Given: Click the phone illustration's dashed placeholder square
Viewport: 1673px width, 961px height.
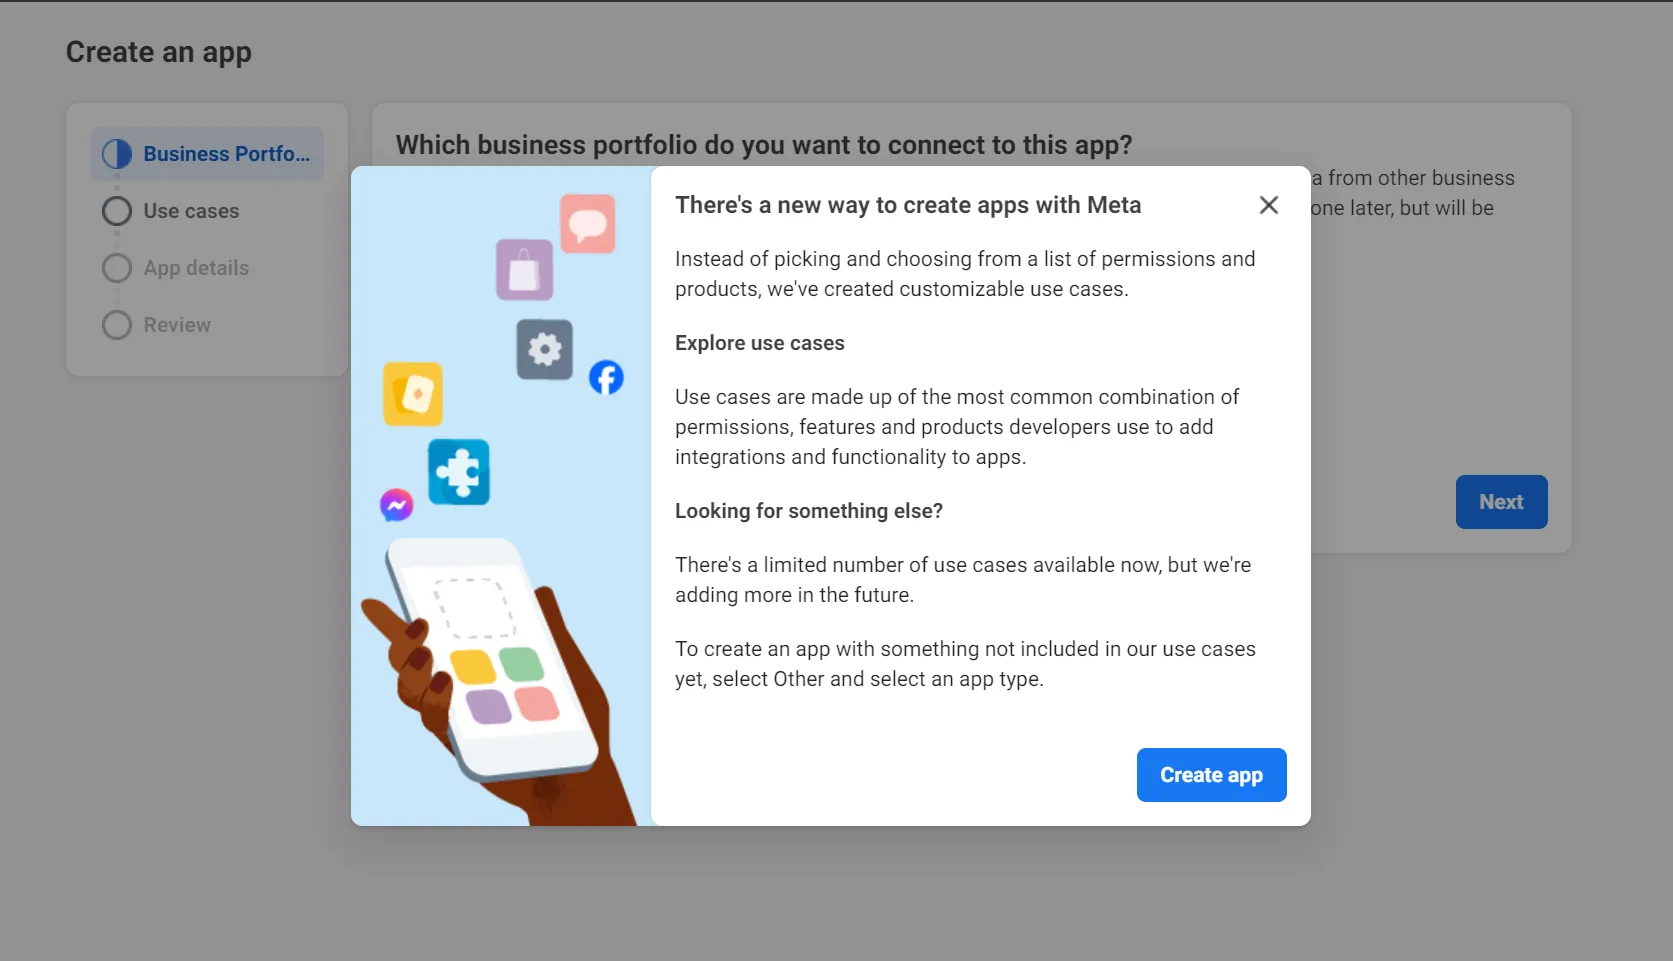Looking at the screenshot, I should 474,608.
